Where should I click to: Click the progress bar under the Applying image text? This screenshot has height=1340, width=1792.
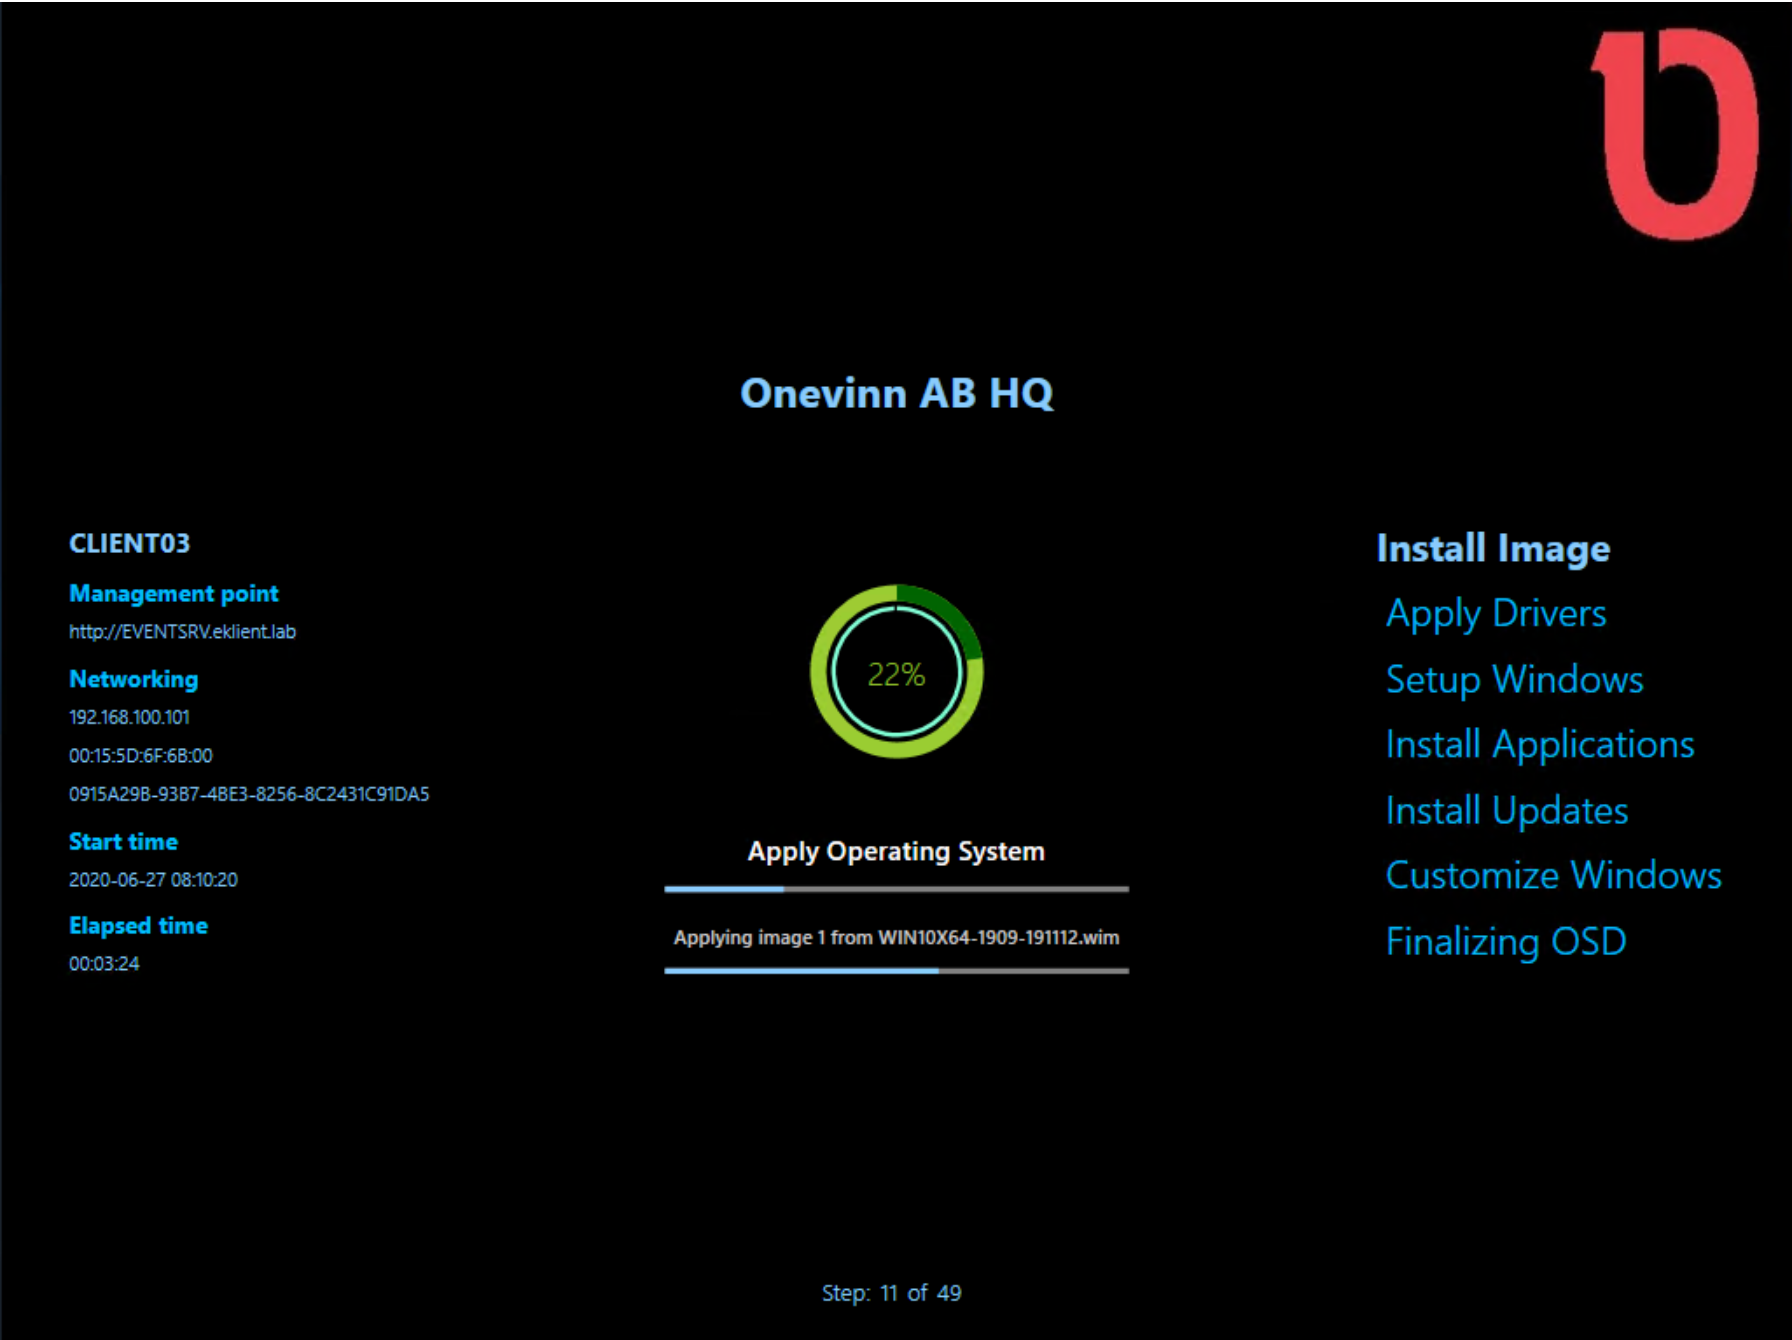[897, 970]
